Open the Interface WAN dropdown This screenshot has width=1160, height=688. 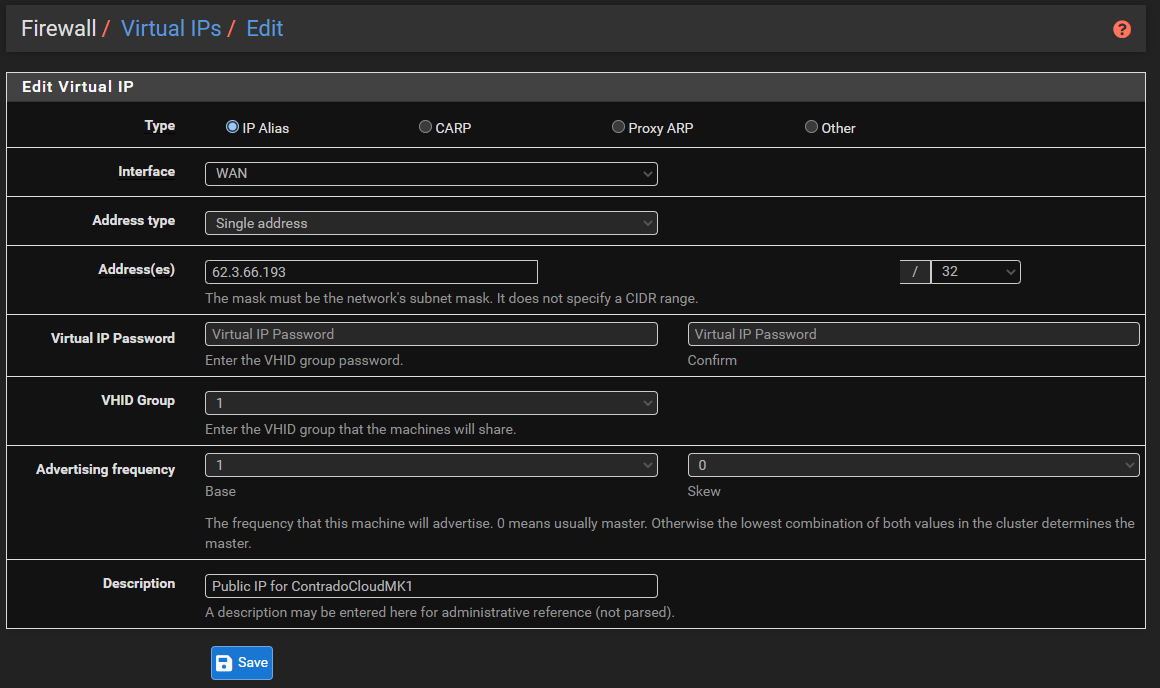tap(431, 174)
